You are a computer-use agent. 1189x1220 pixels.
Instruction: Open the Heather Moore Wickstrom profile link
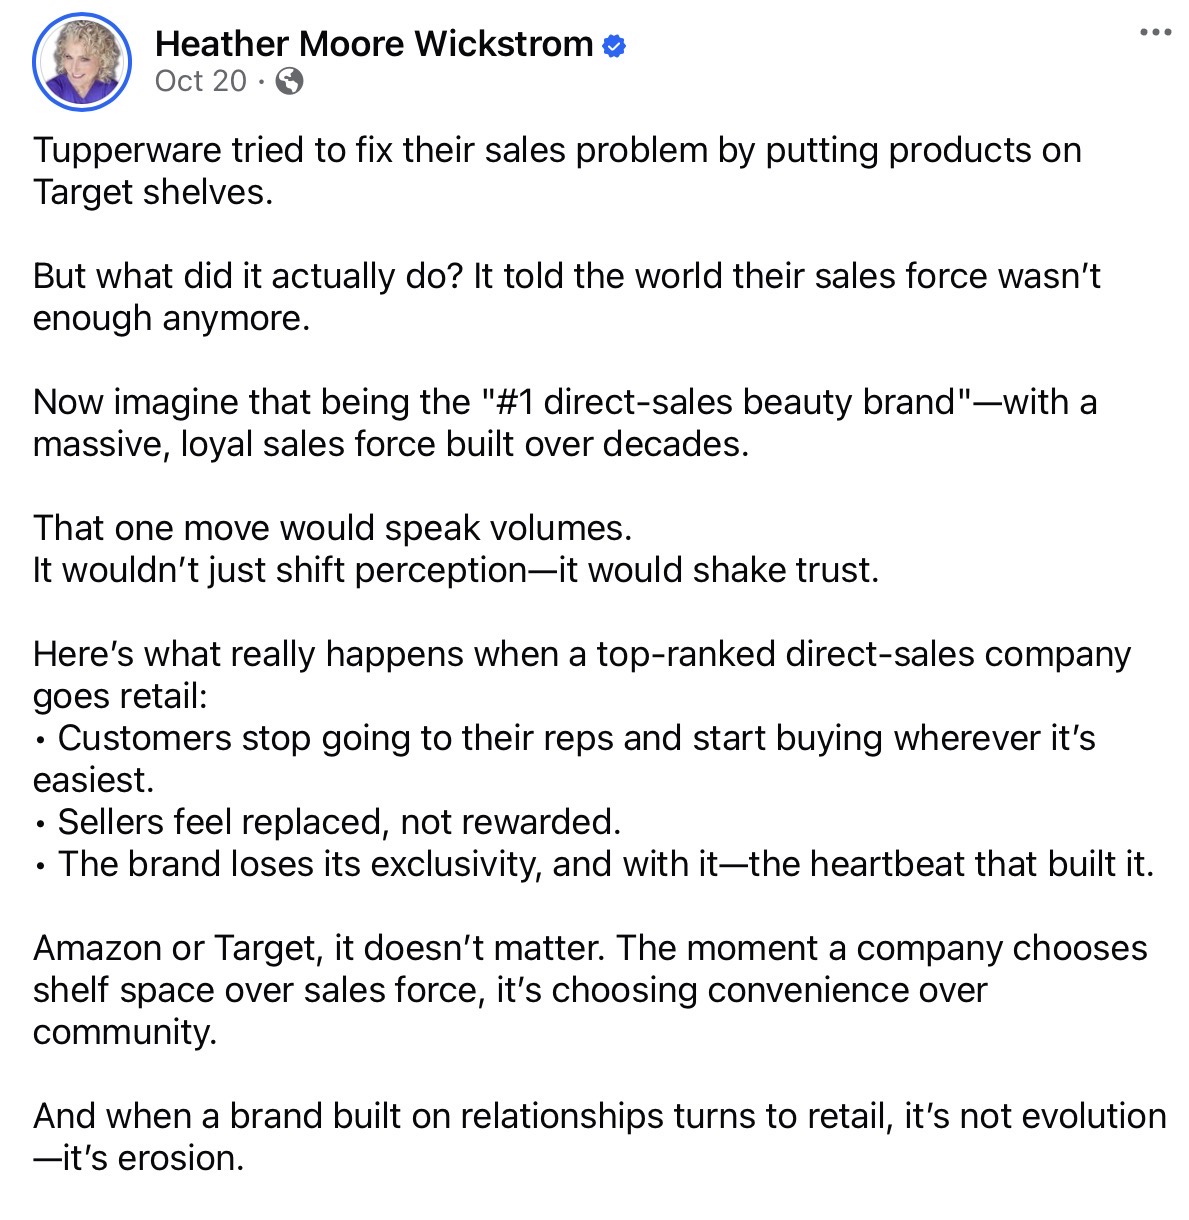(x=374, y=44)
